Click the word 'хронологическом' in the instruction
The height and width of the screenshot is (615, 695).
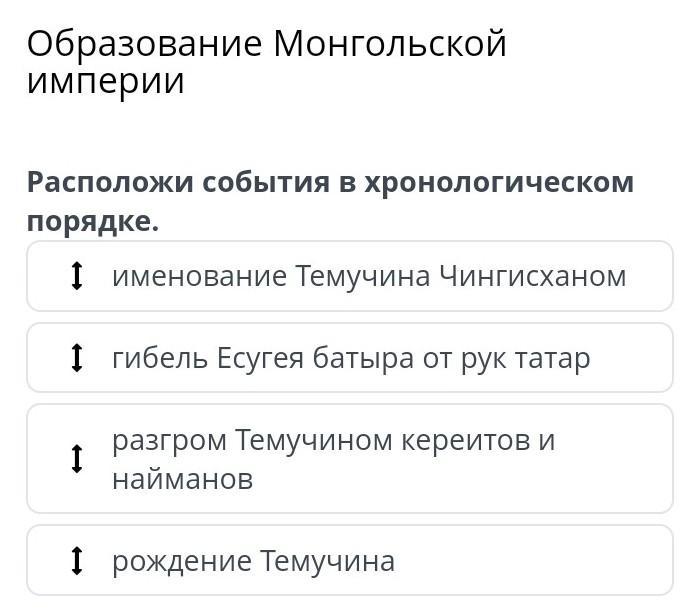pos(498,183)
